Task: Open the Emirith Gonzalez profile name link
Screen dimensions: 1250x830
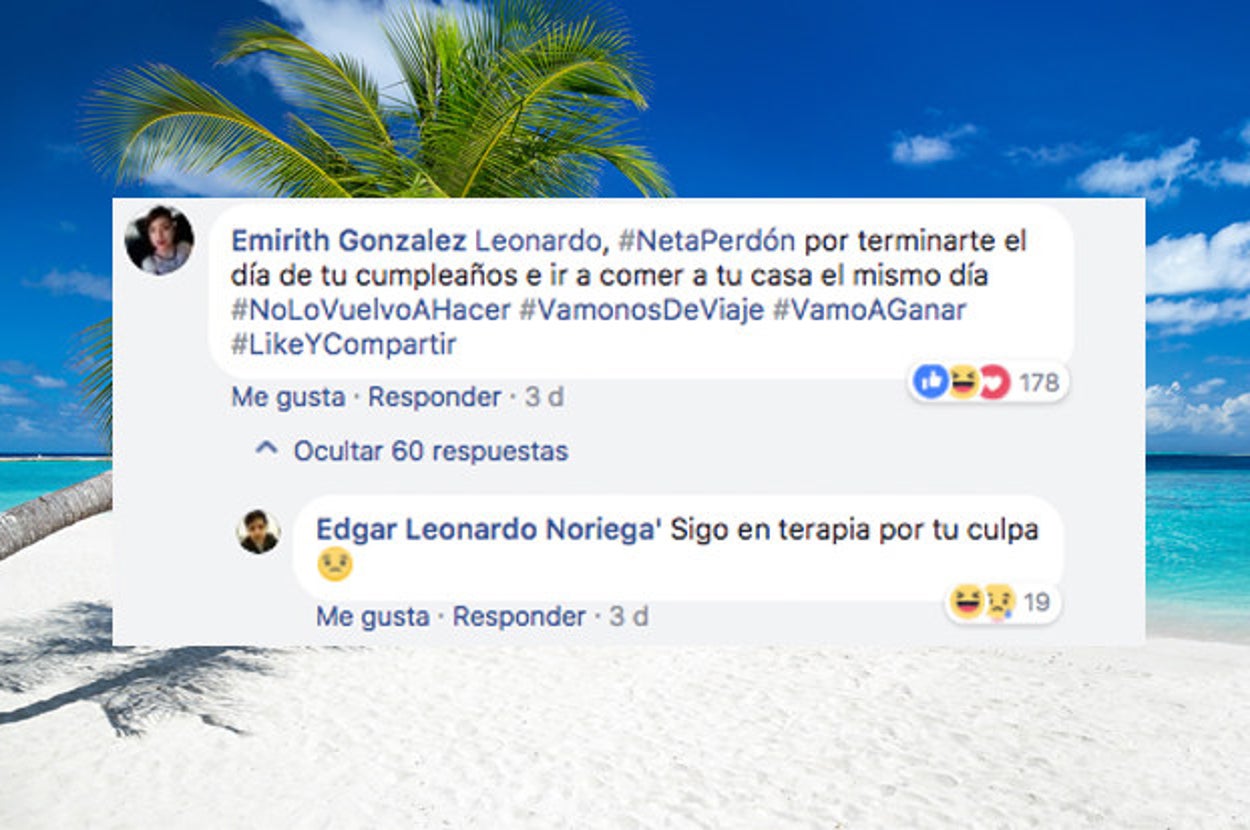Action: 349,241
